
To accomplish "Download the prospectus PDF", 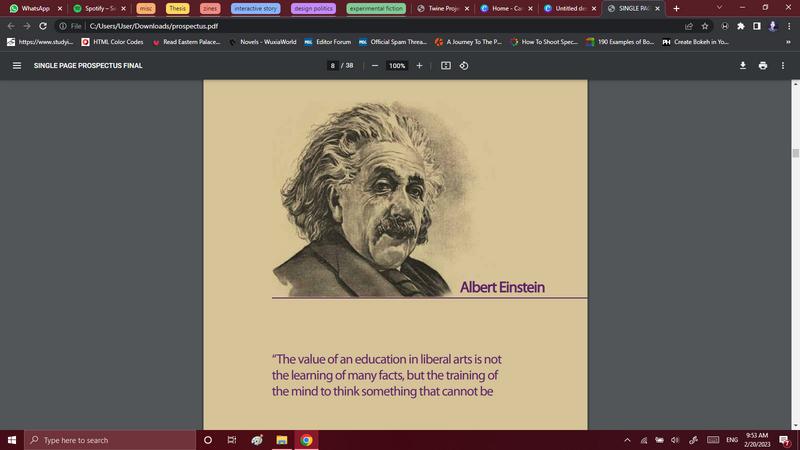I will 743,65.
